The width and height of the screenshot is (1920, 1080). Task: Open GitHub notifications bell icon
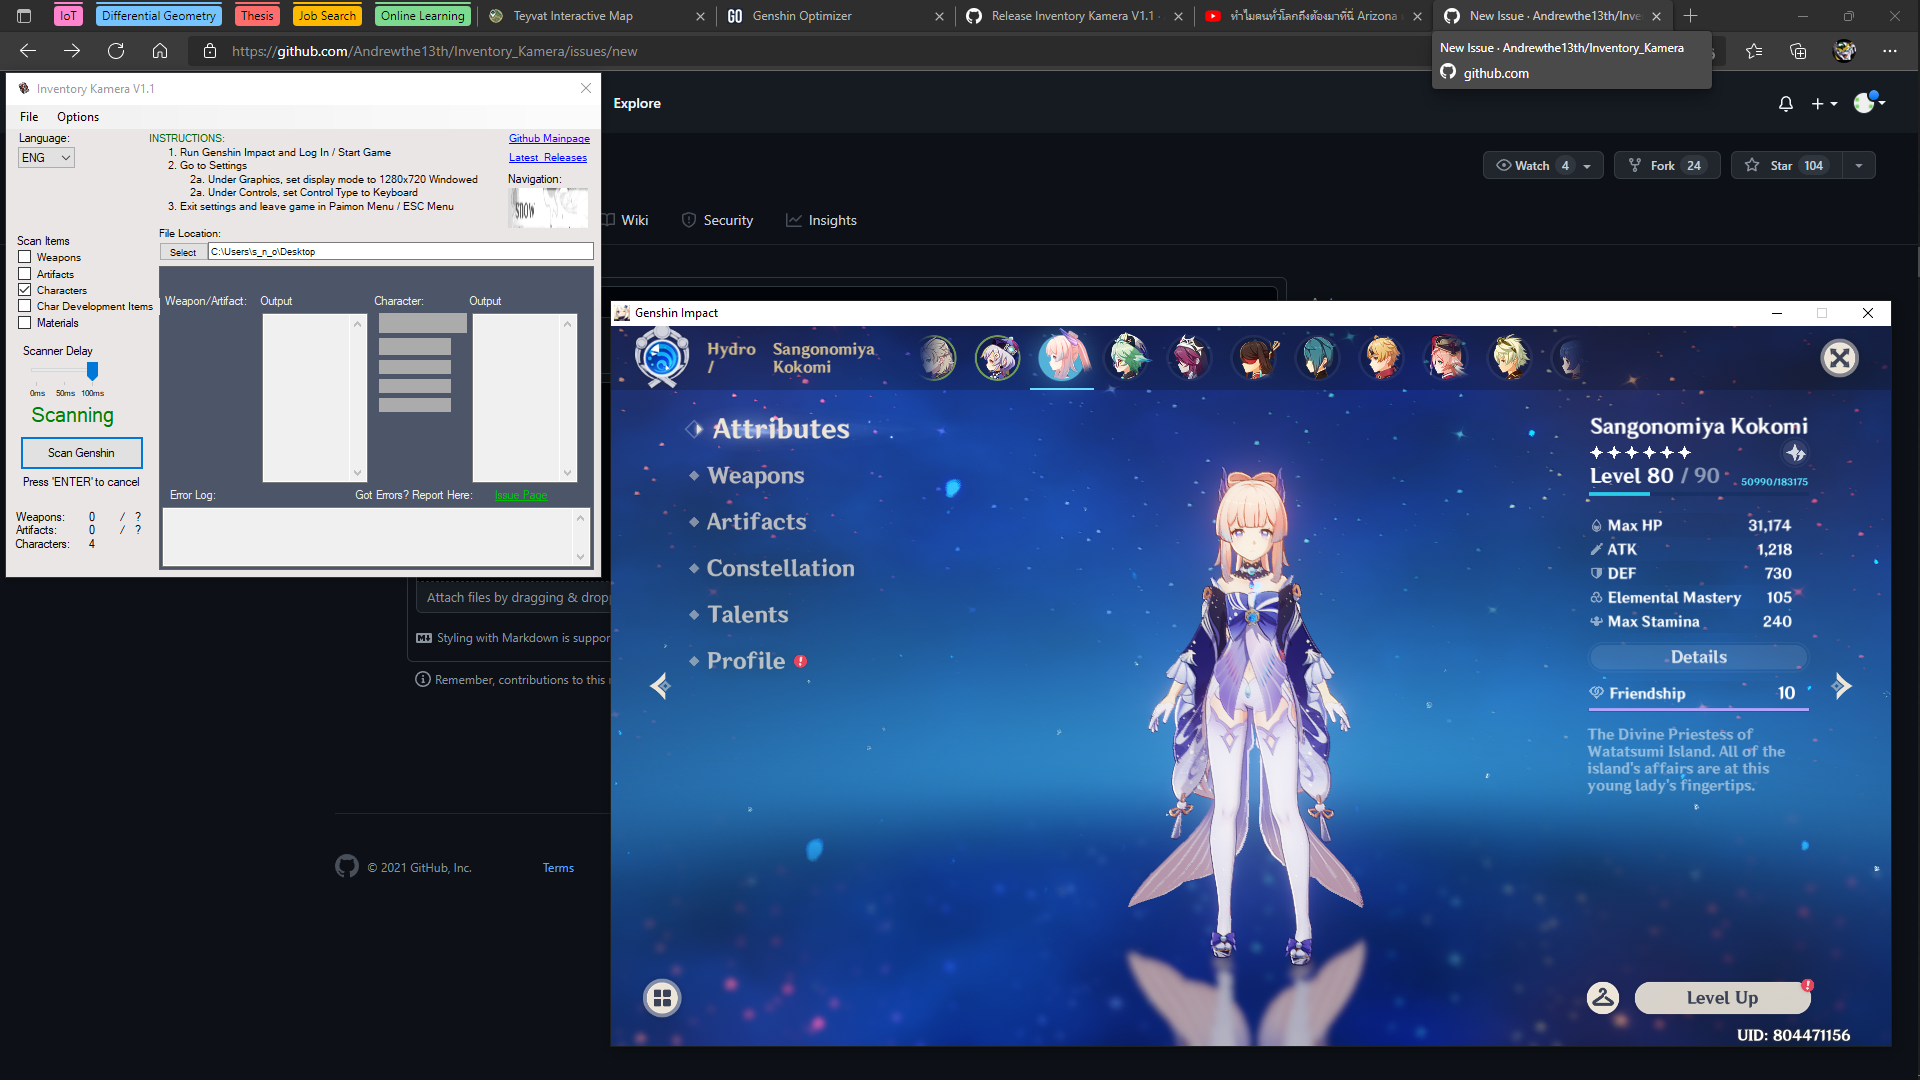(x=1786, y=104)
